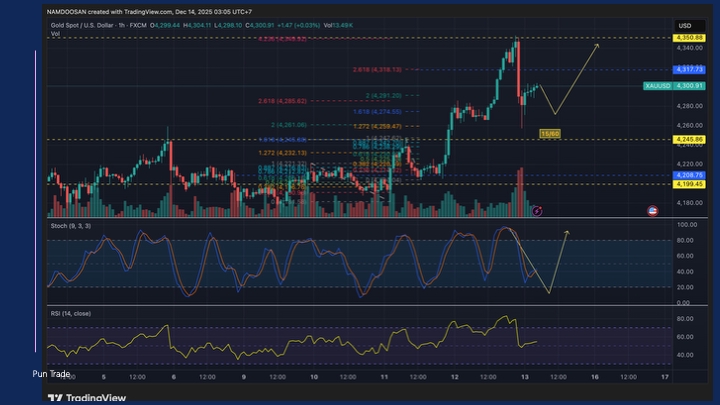Screen dimensions: 720x405
Task: Click the purple lightning event icon
Action: tap(538, 211)
